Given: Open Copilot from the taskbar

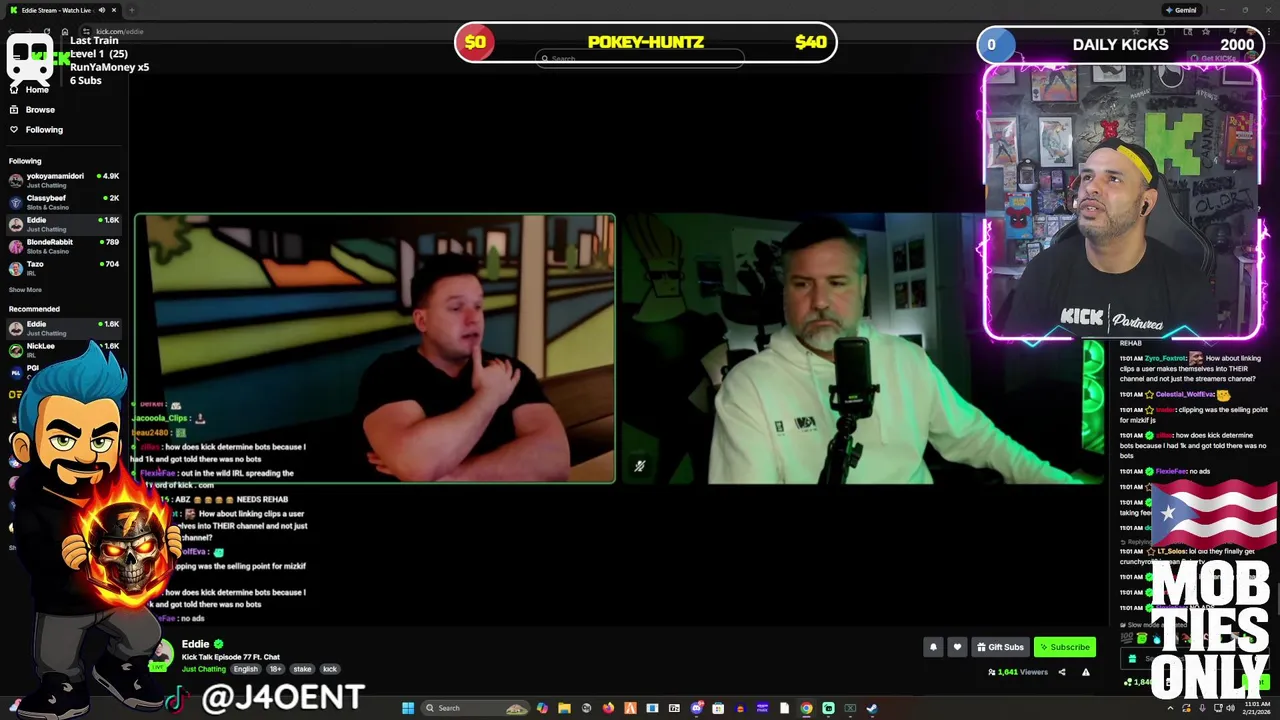Looking at the screenshot, I should [x=542, y=708].
